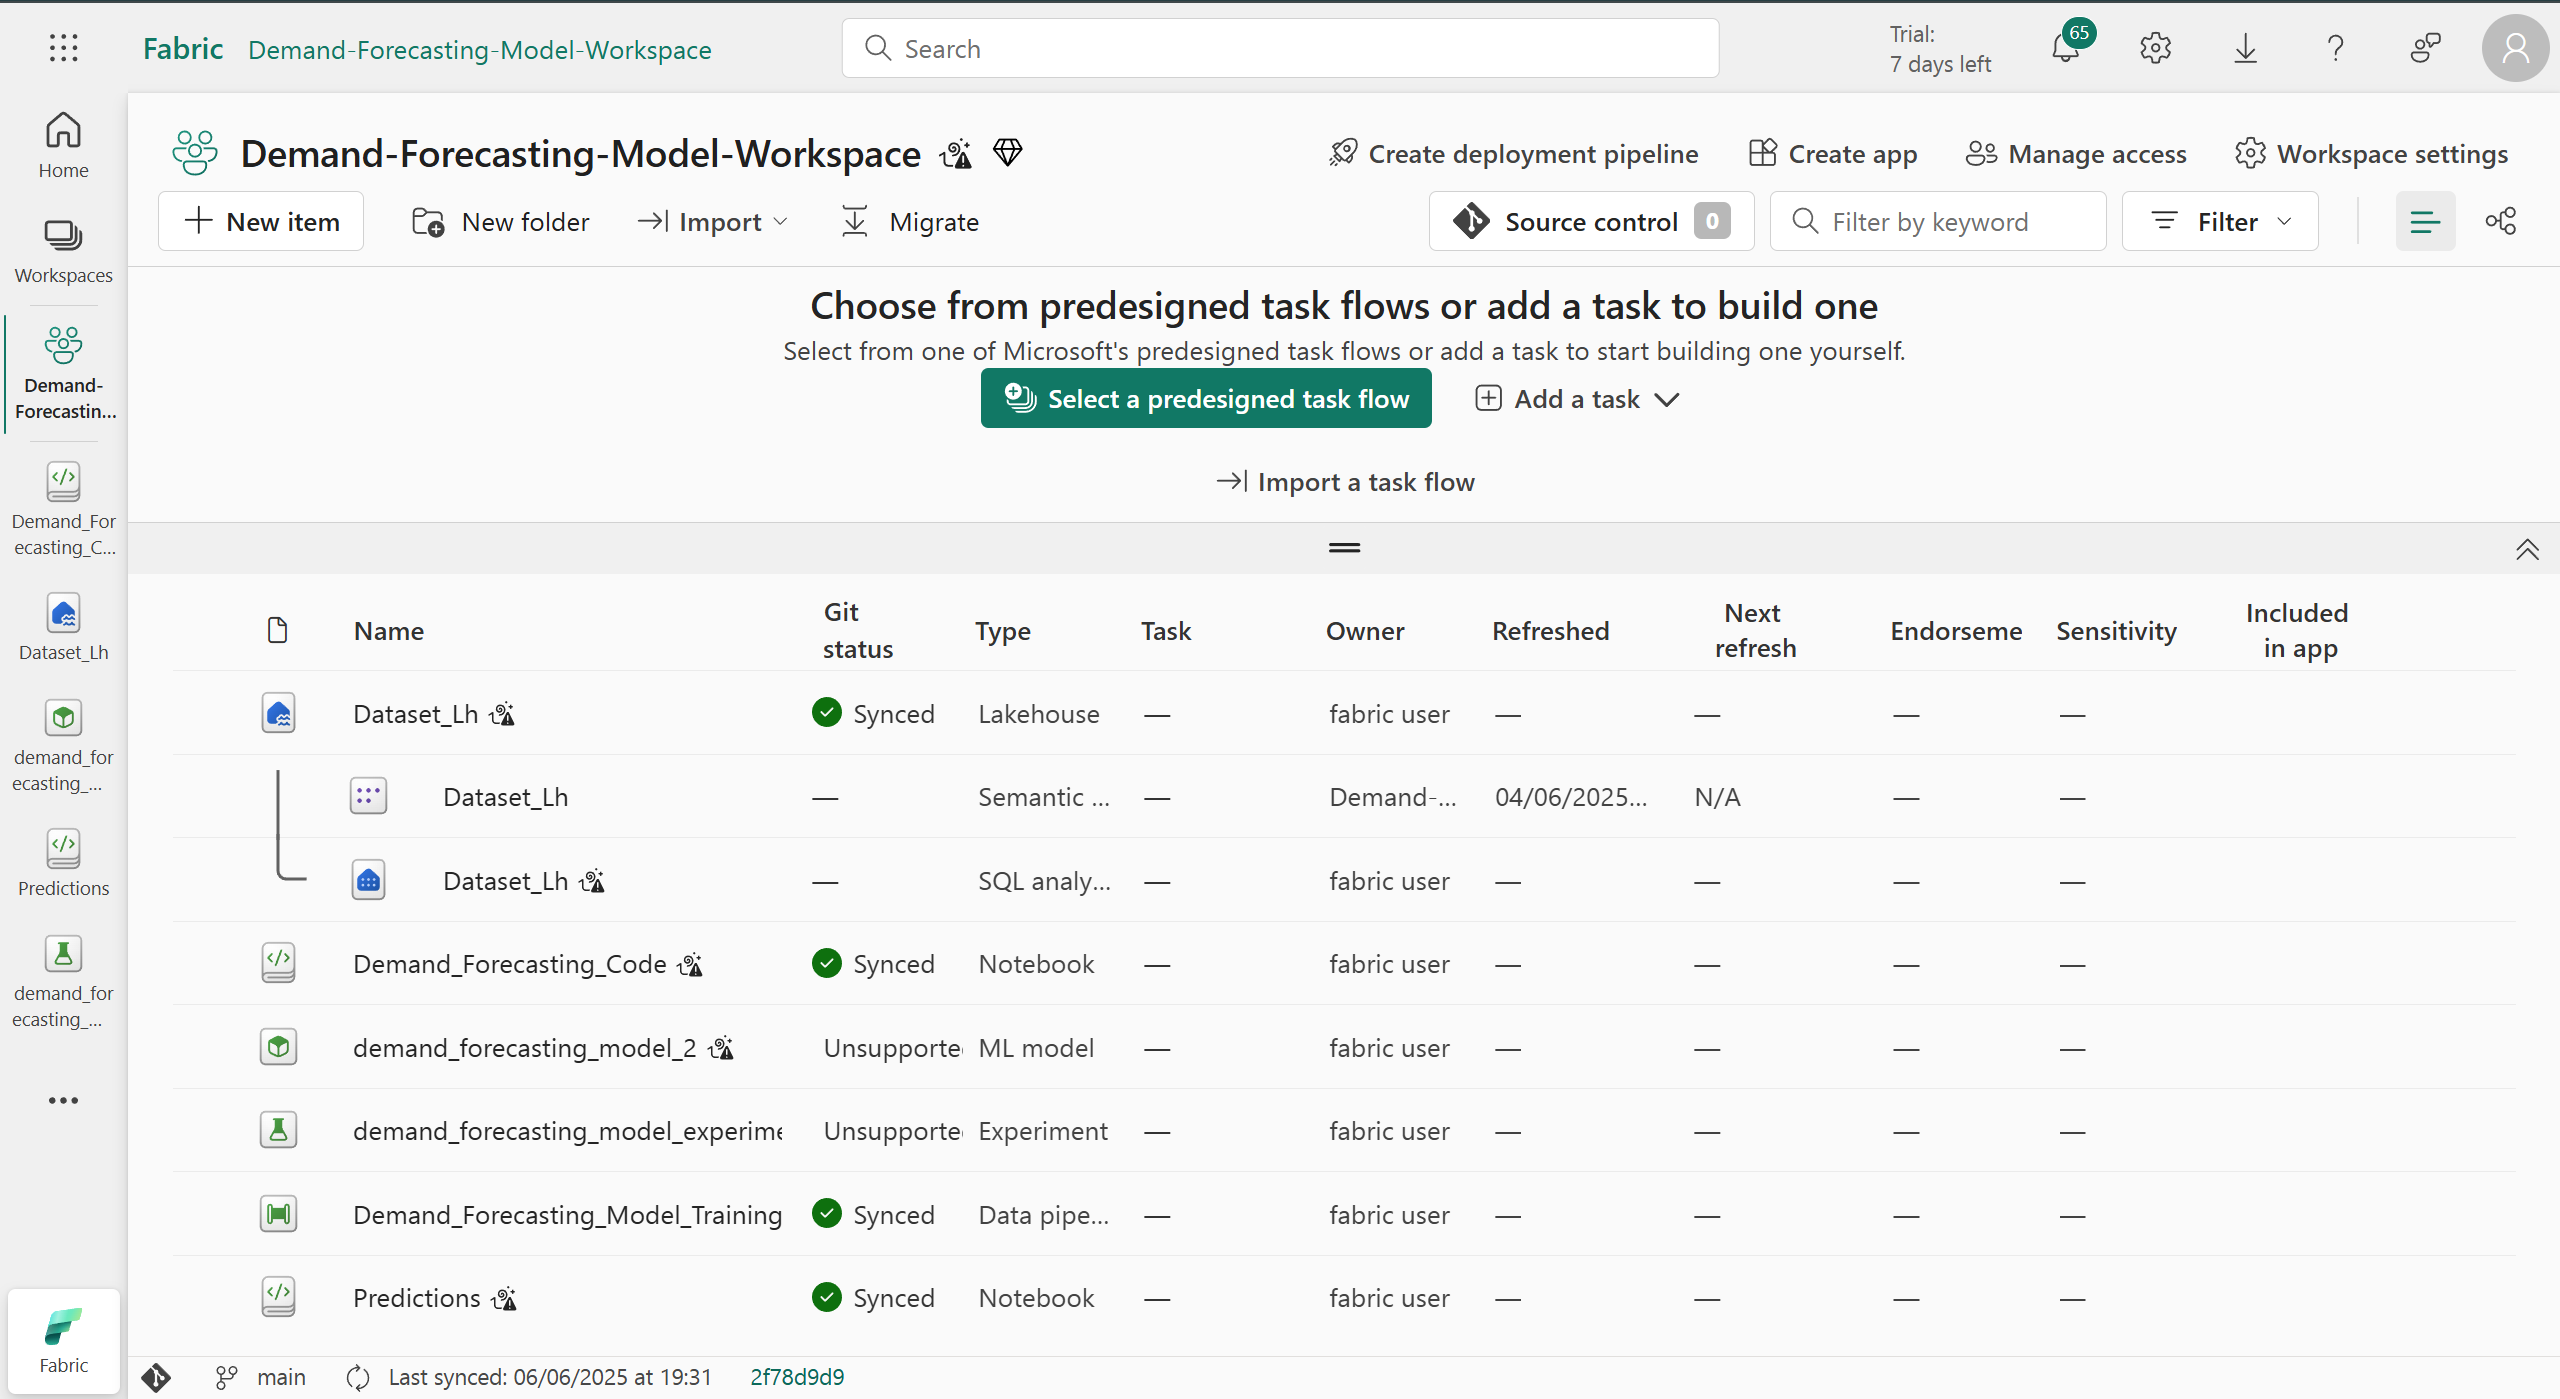Collapse the task flow panel with double chevron

click(x=2527, y=549)
